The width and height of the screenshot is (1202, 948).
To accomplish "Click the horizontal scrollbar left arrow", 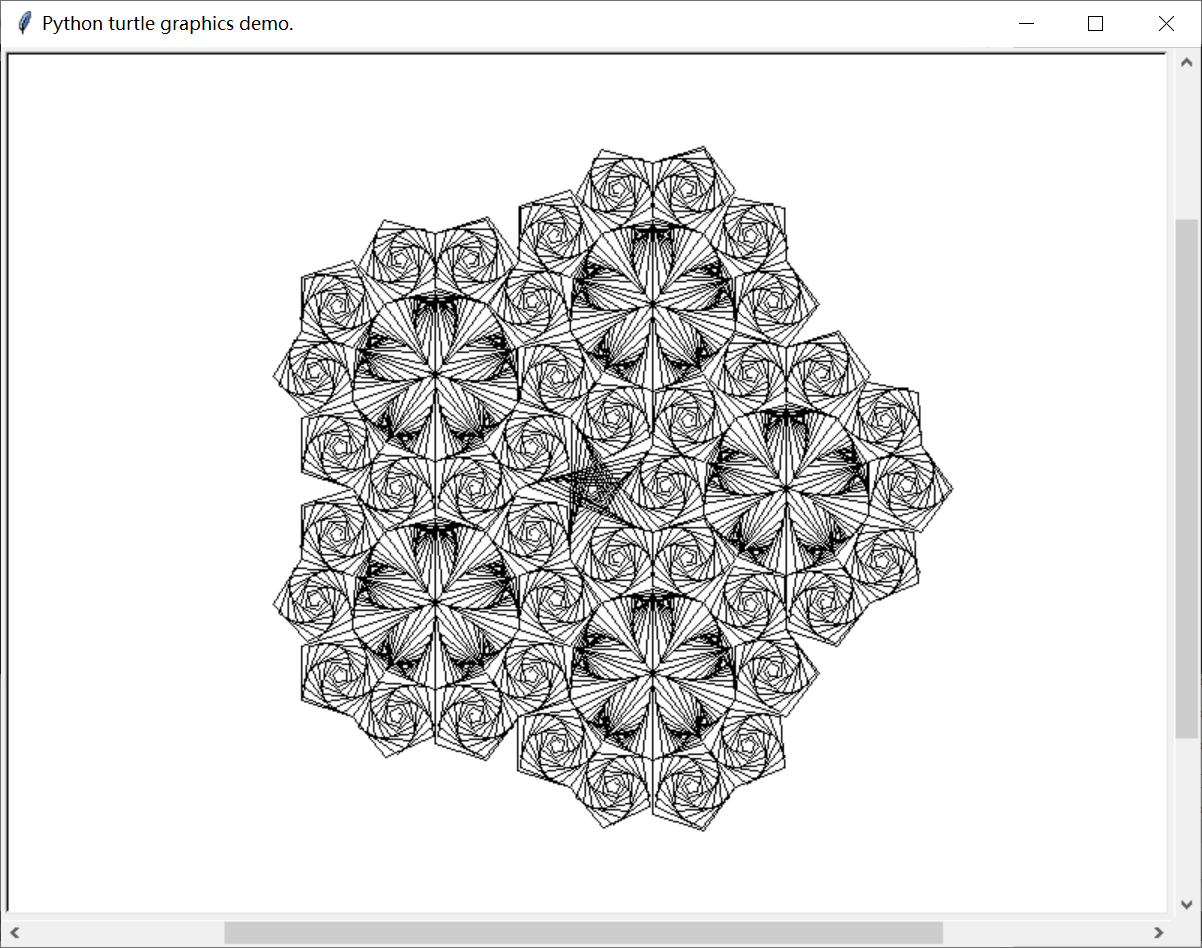I will click(16, 933).
